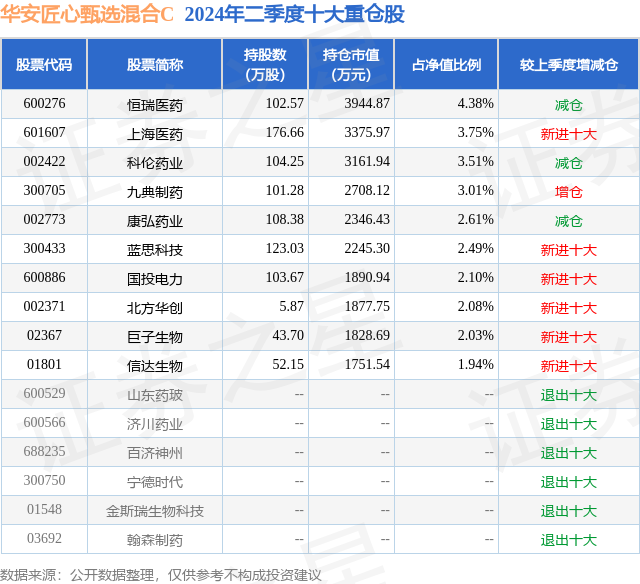Select stock code 002371

point(44,306)
